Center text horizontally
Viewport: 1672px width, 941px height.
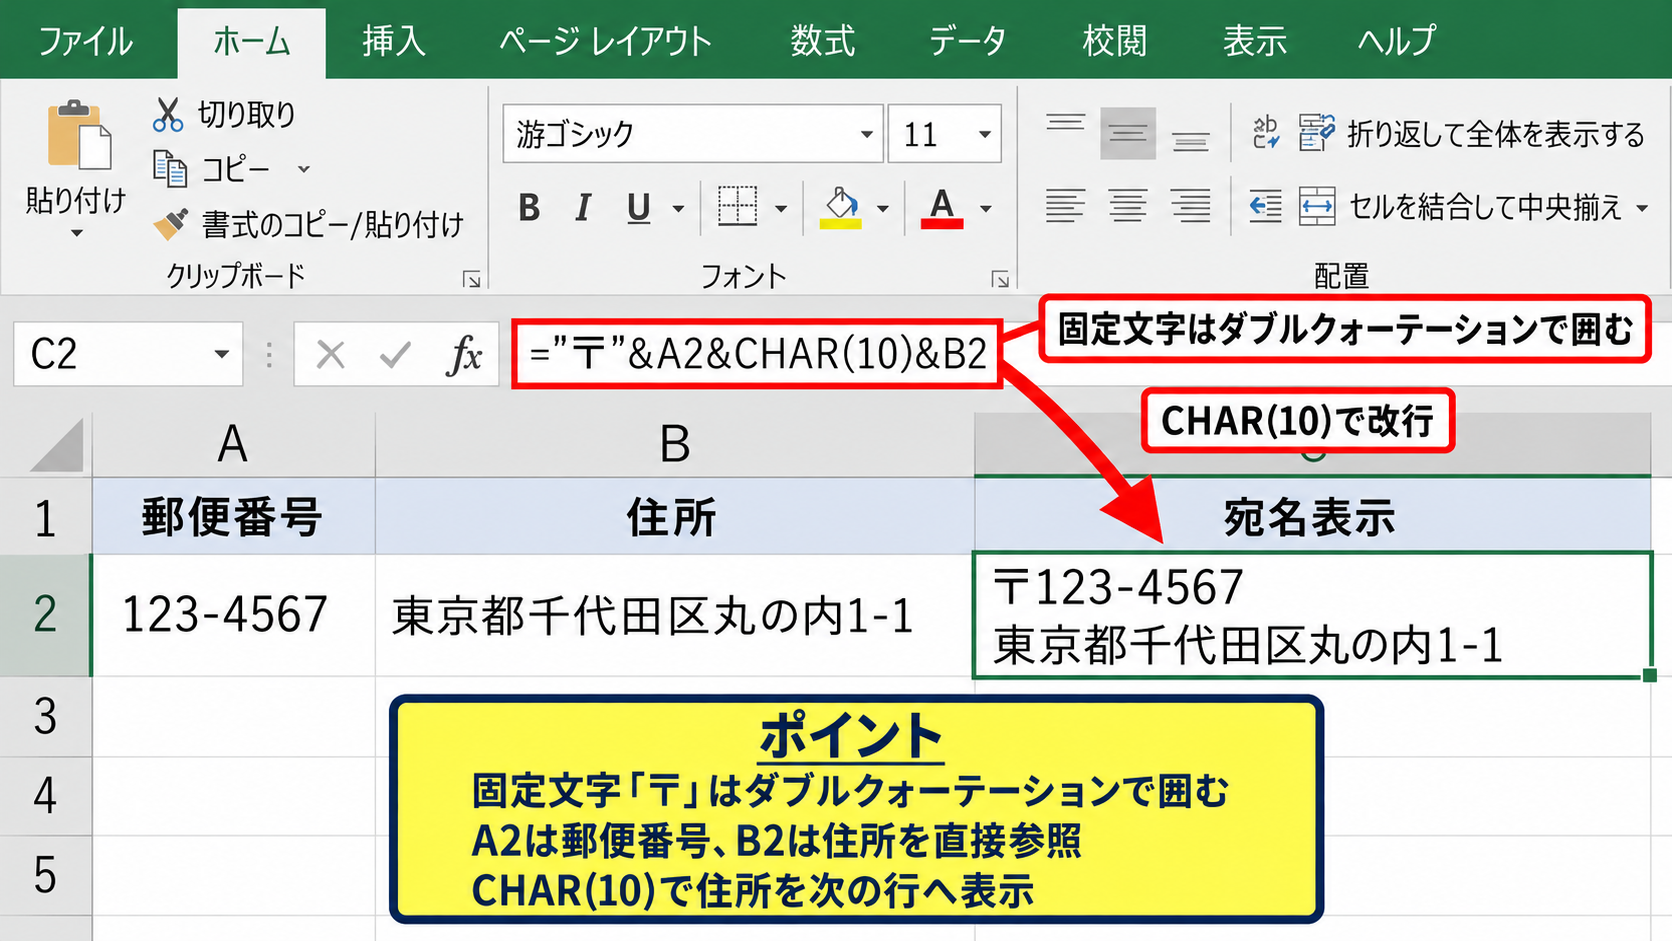click(x=1128, y=207)
